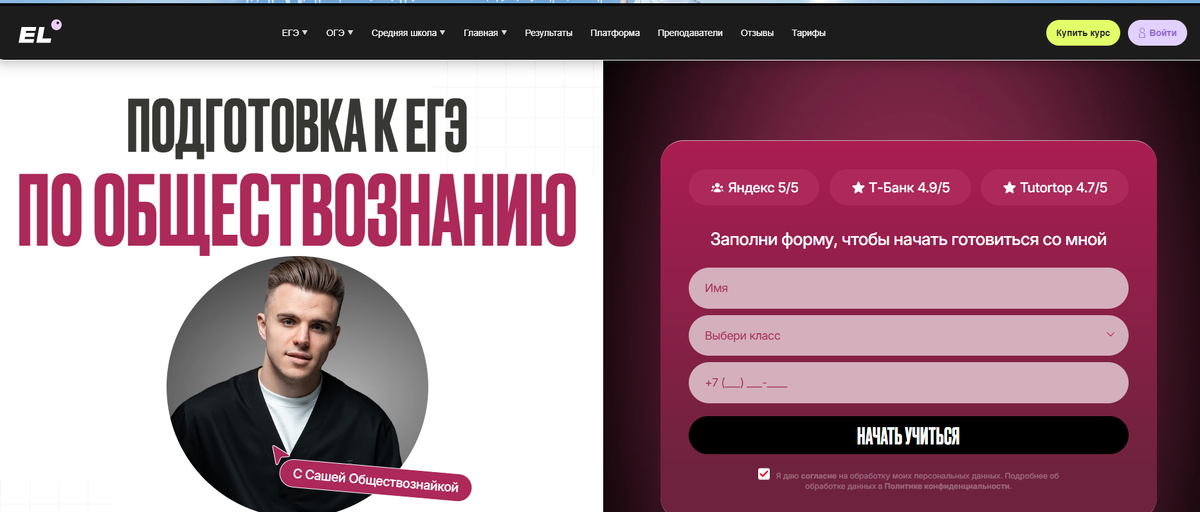Expand the ЕГЭ dropdown menu
1200x512 pixels.
[295, 33]
